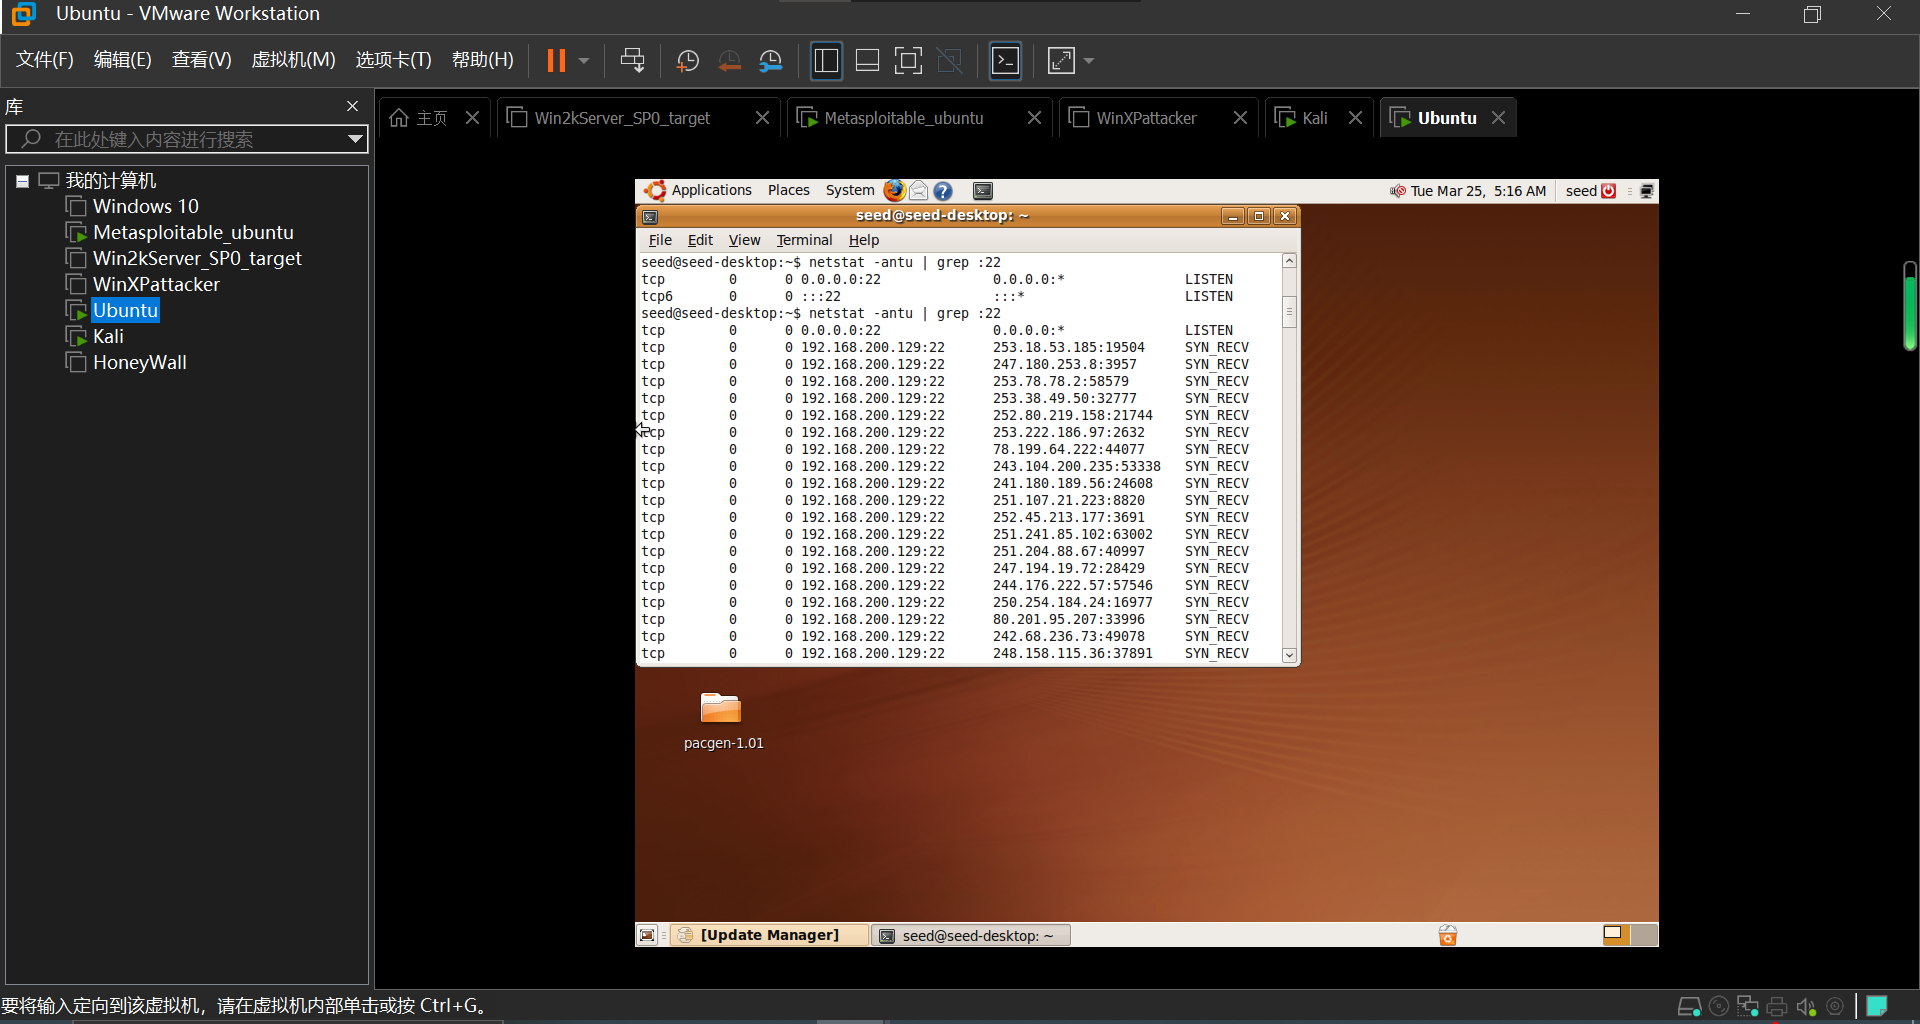The height and width of the screenshot is (1024, 1920).
Task: Open the Terminal menu in terminal window
Action: click(804, 240)
